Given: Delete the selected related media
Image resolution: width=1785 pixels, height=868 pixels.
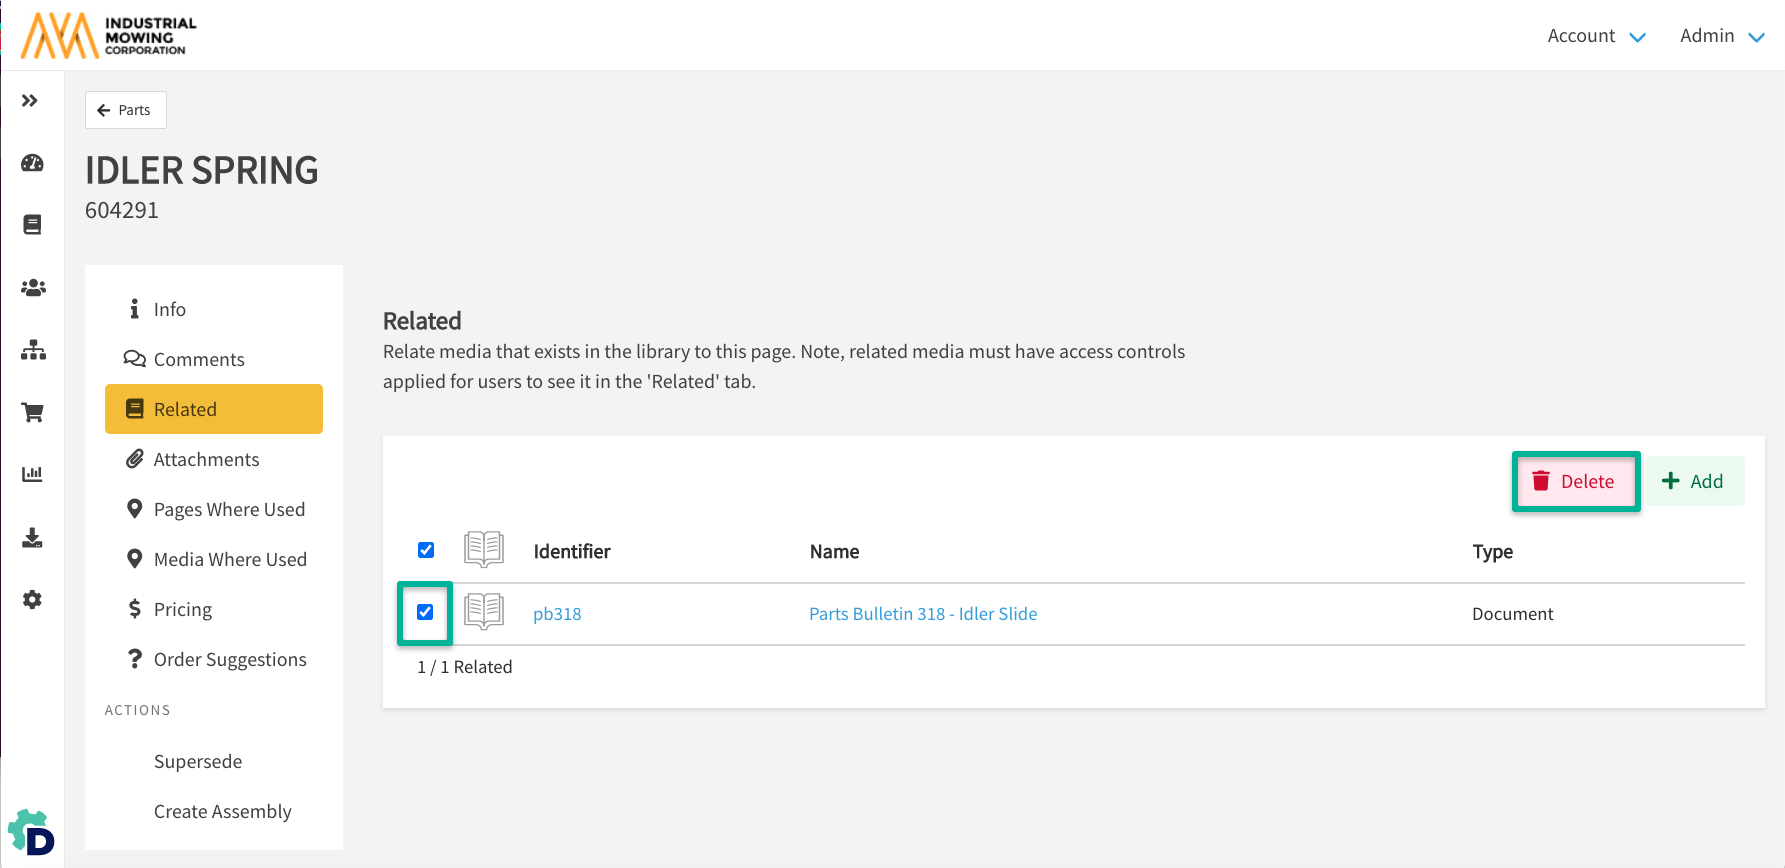Looking at the screenshot, I should coord(1575,481).
